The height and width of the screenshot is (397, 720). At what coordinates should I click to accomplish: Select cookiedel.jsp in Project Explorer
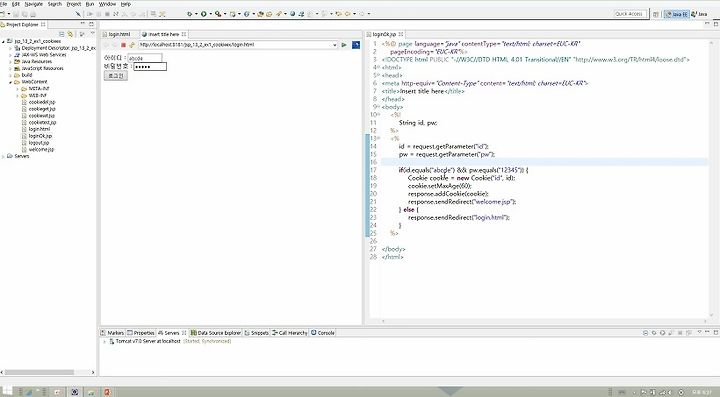click(42, 102)
